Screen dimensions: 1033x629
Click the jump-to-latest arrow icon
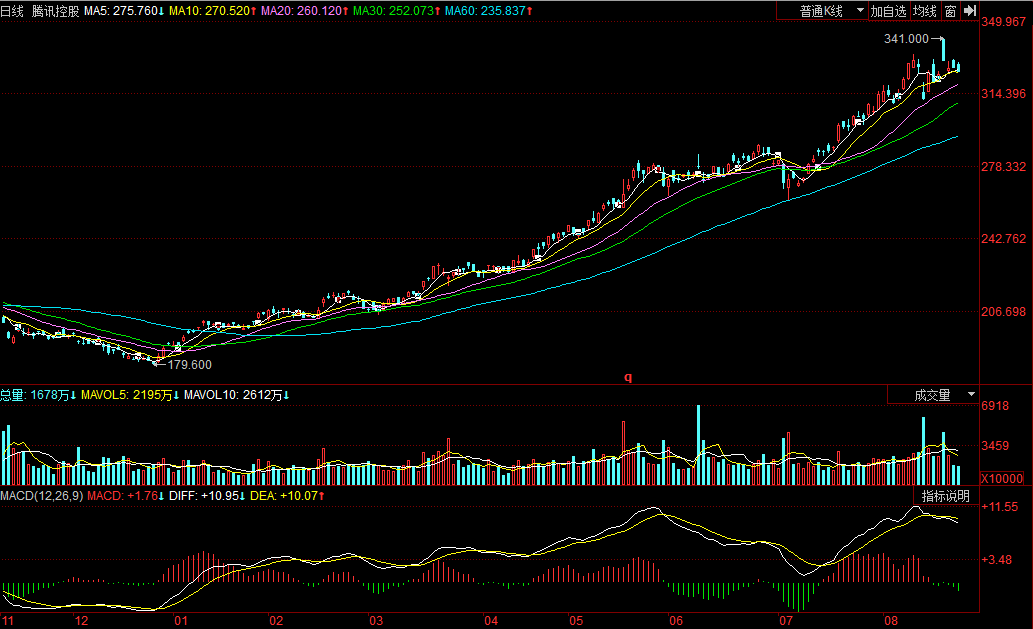coord(970,11)
